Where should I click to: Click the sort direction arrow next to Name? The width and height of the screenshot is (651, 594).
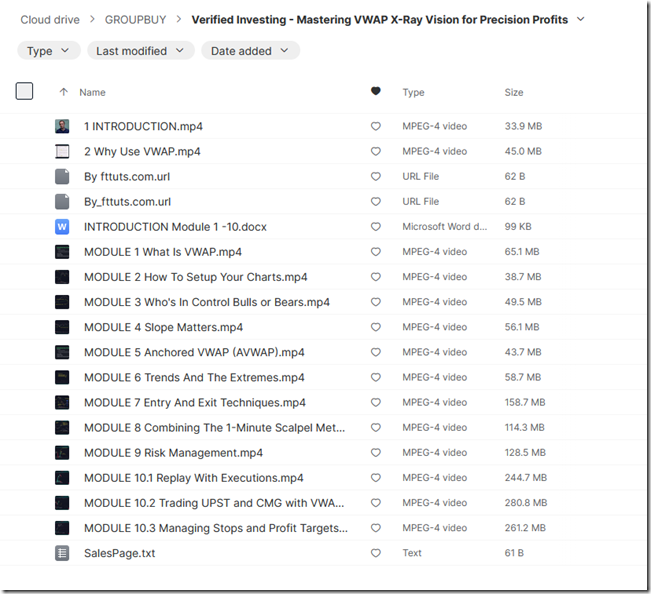point(64,92)
